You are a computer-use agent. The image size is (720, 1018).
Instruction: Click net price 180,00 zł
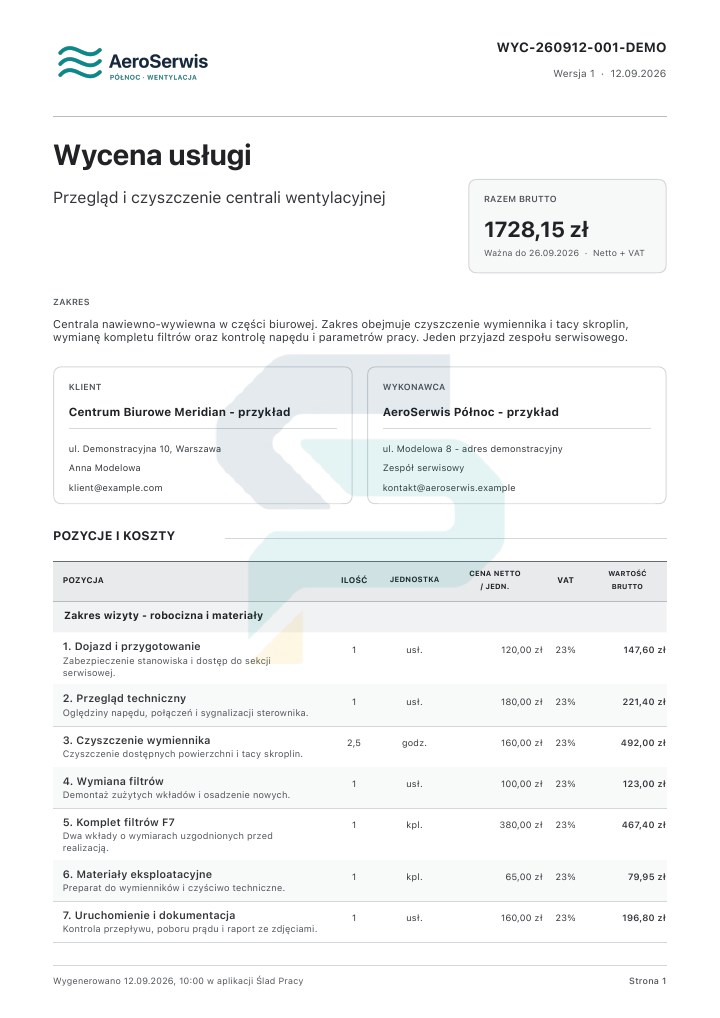point(521,702)
